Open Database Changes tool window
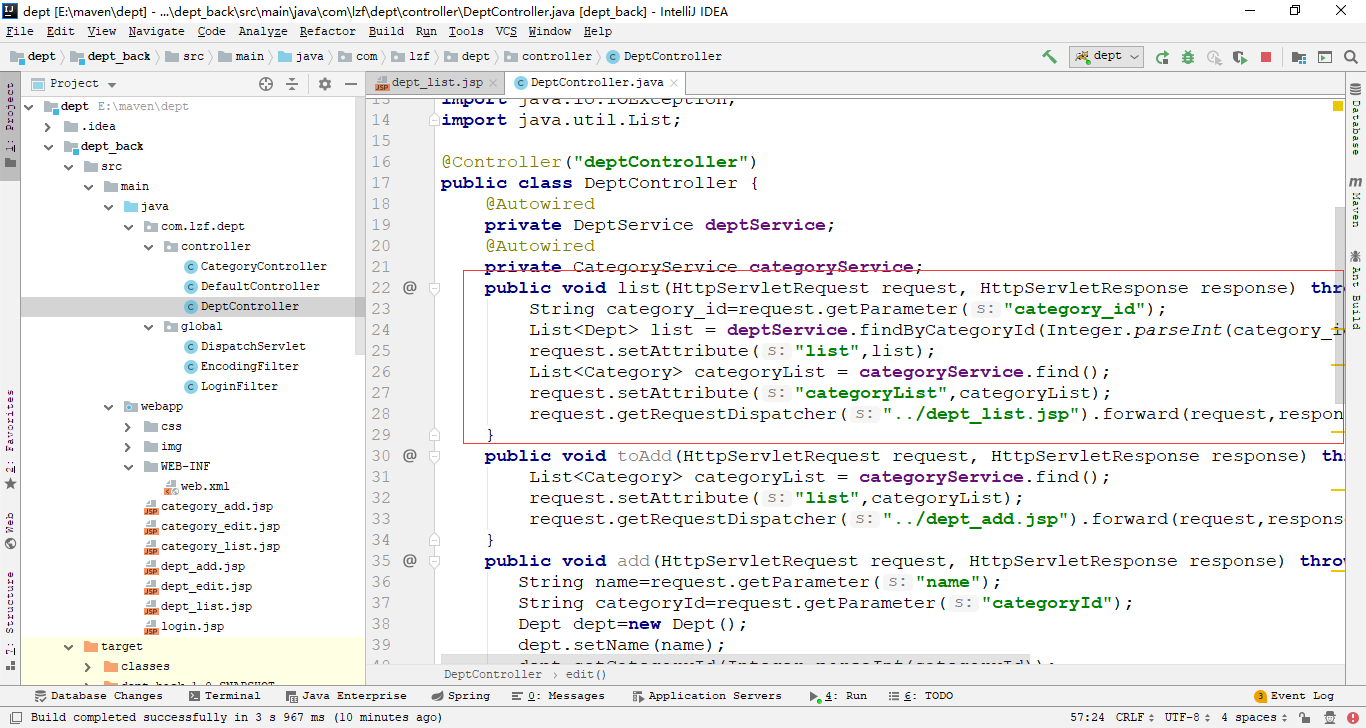The image size is (1366, 728). coord(98,696)
